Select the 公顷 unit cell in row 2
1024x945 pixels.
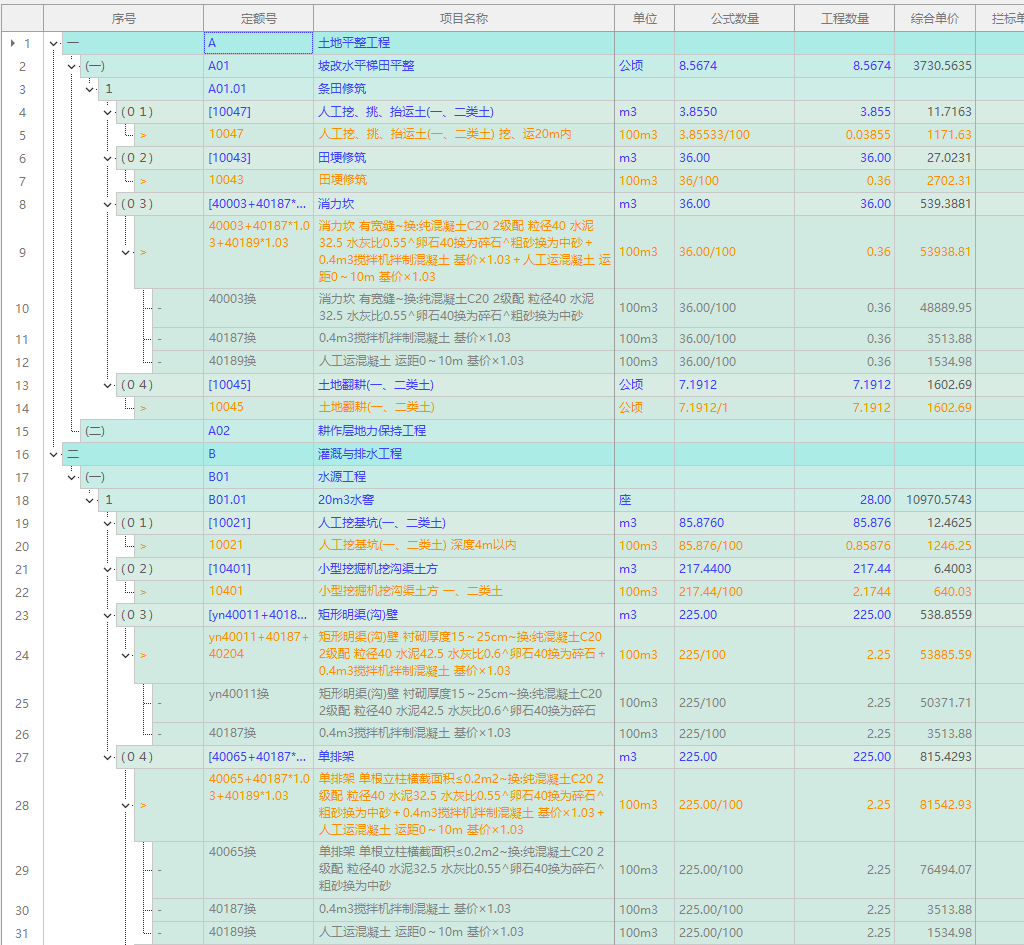(645, 66)
